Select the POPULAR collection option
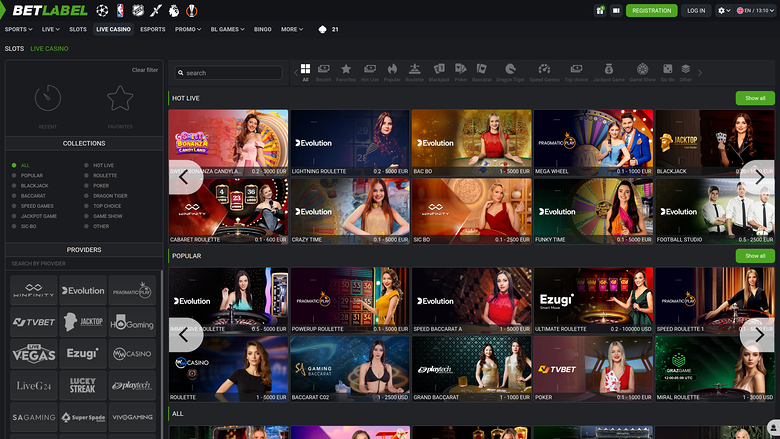780x439 pixels. pyautogui.click(x=27, y=176)
